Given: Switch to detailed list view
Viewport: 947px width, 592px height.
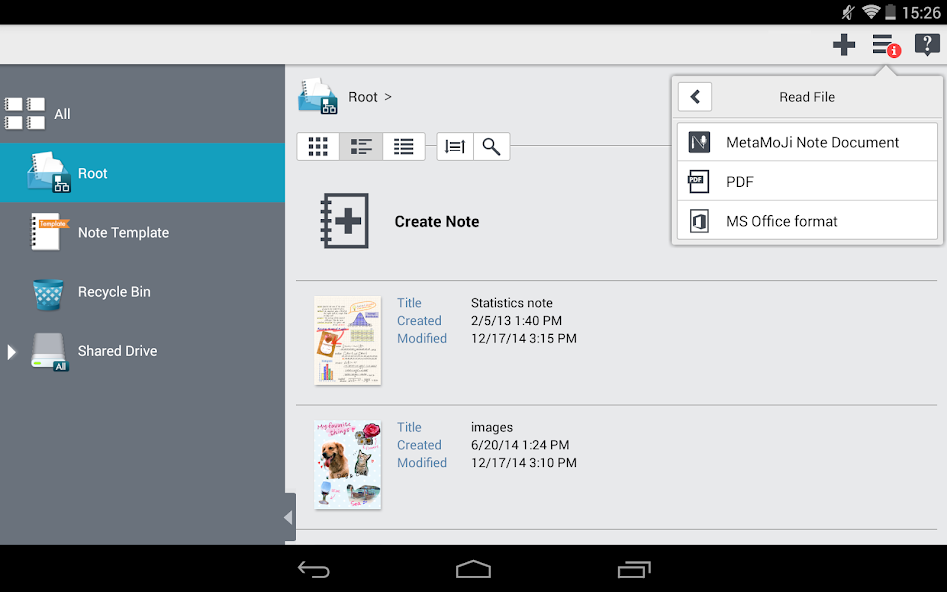Looking at the screenshot, I should click(361, 147).
